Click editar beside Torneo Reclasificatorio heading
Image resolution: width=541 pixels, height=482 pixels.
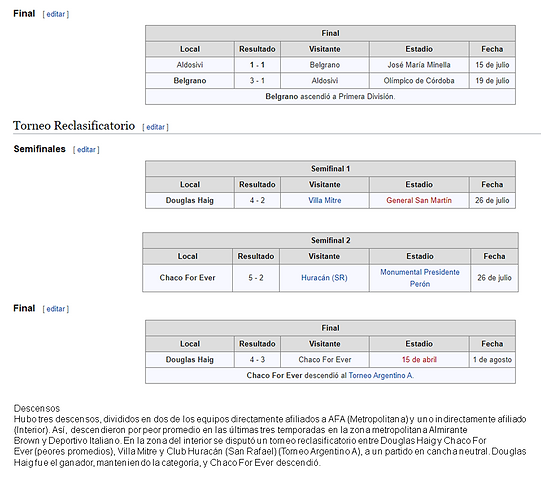pos(155,127)
